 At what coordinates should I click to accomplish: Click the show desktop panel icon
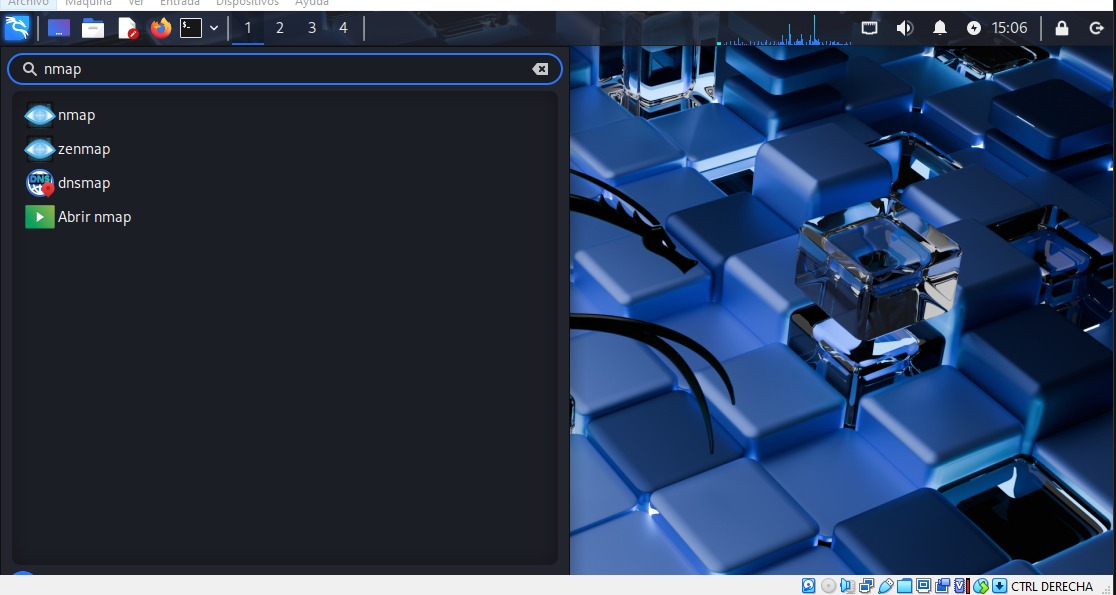tap(59, 28)
